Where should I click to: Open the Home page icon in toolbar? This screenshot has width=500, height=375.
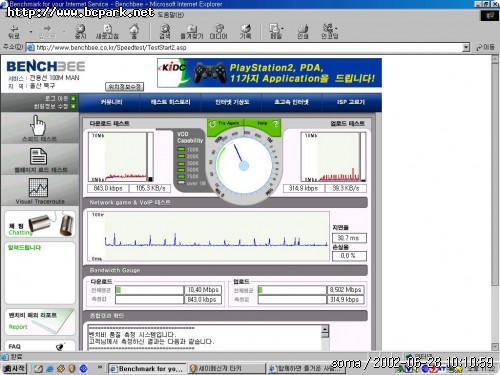(x=134, y=32)
